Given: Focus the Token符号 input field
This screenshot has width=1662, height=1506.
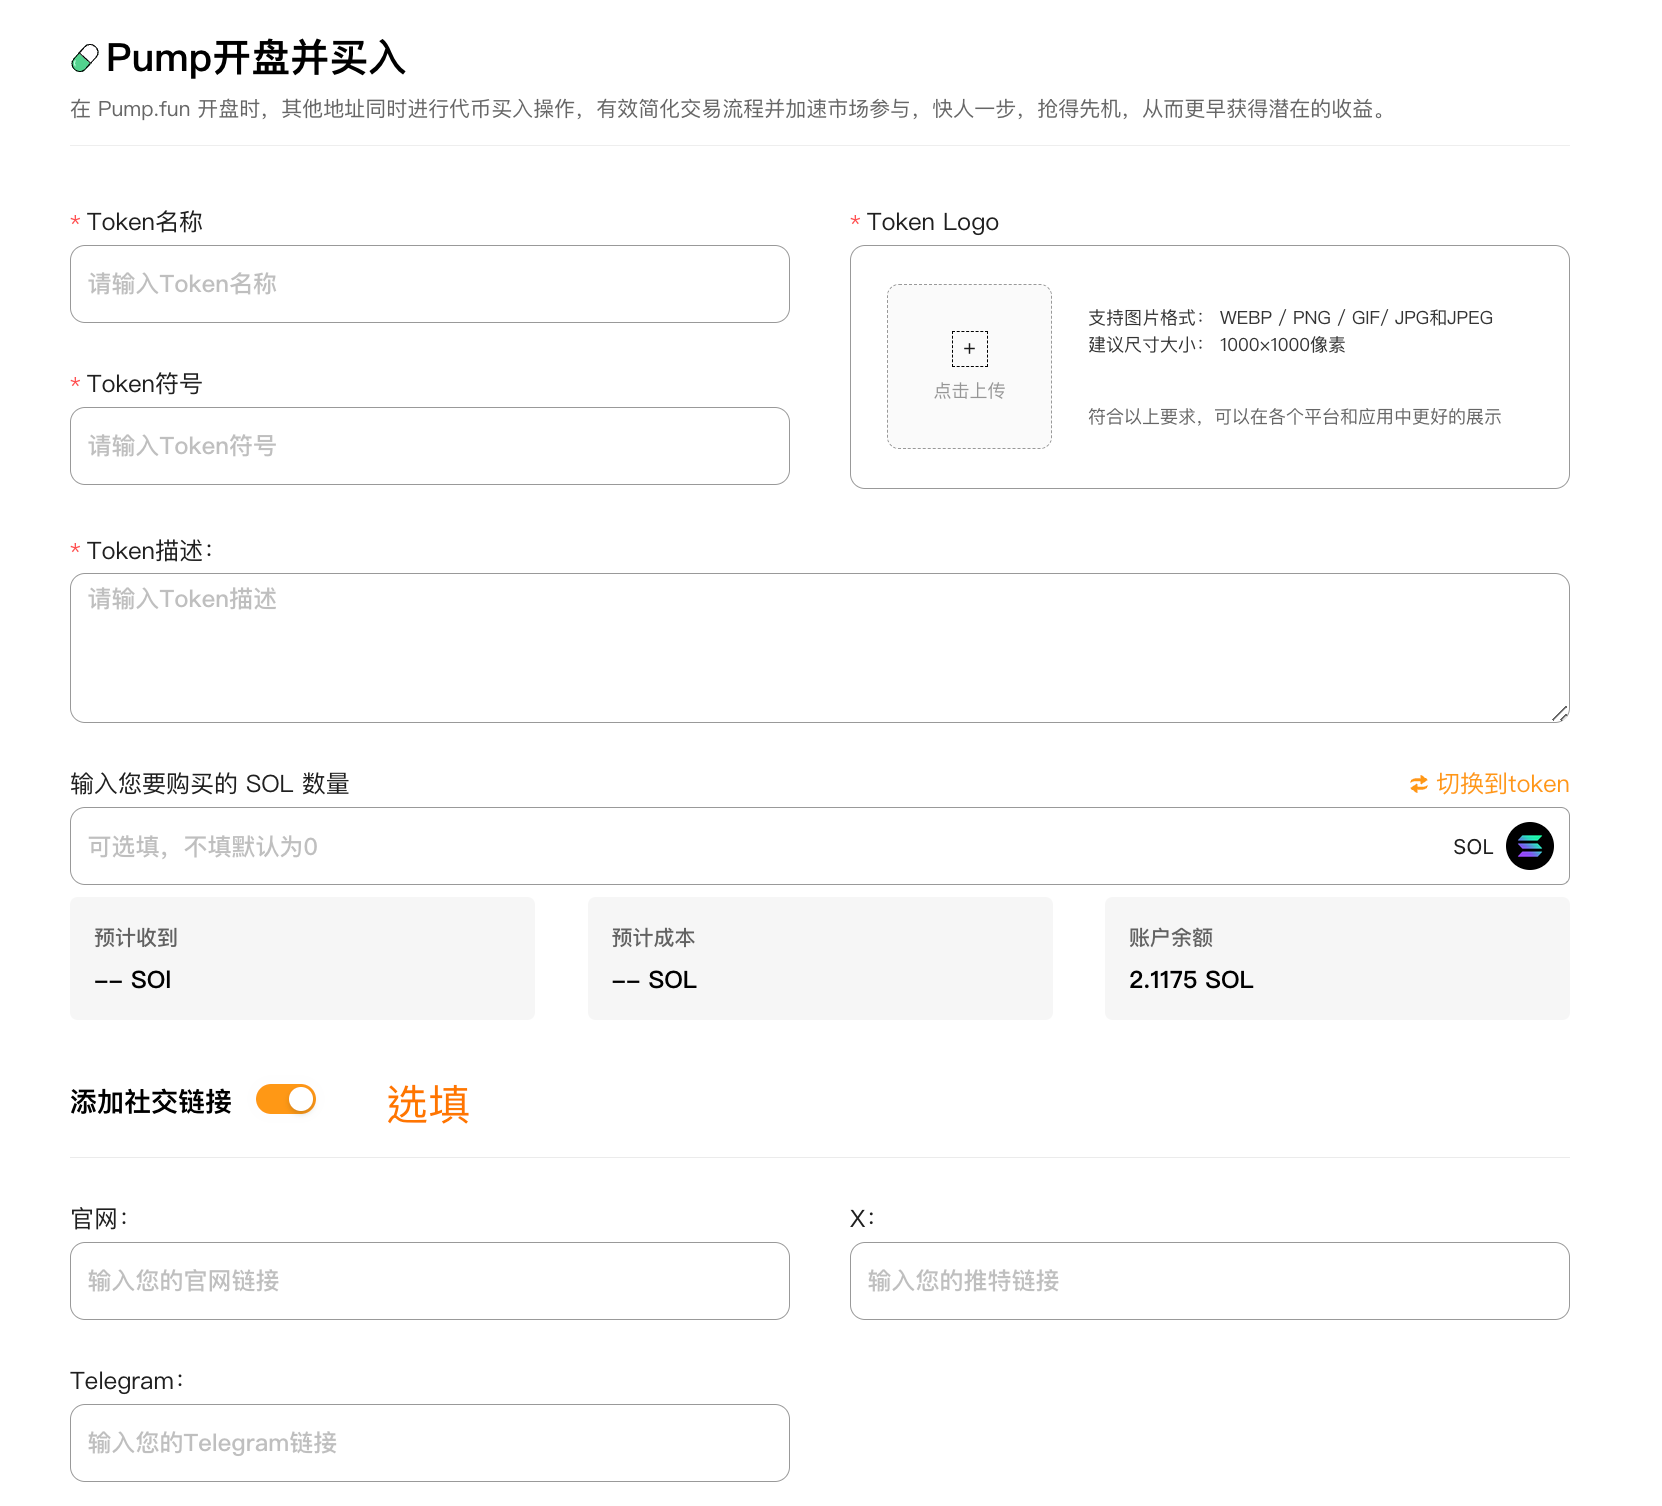Looking at the screenshot, I should [430, 446].
